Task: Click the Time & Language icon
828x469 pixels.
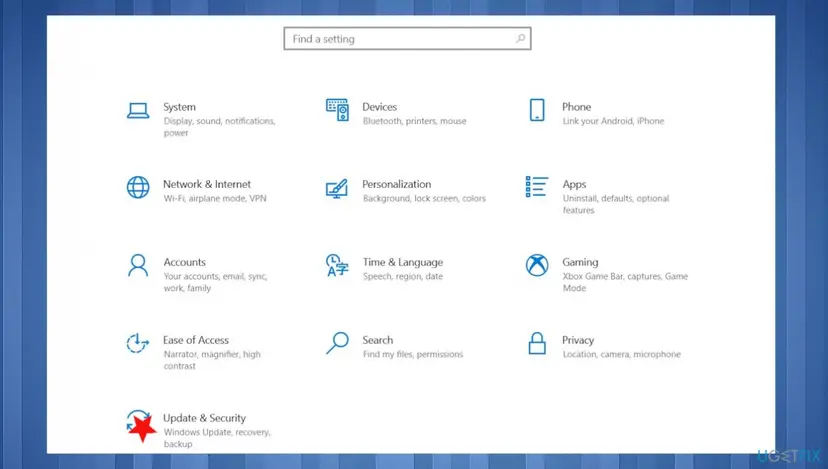Action: pos(337,265)
